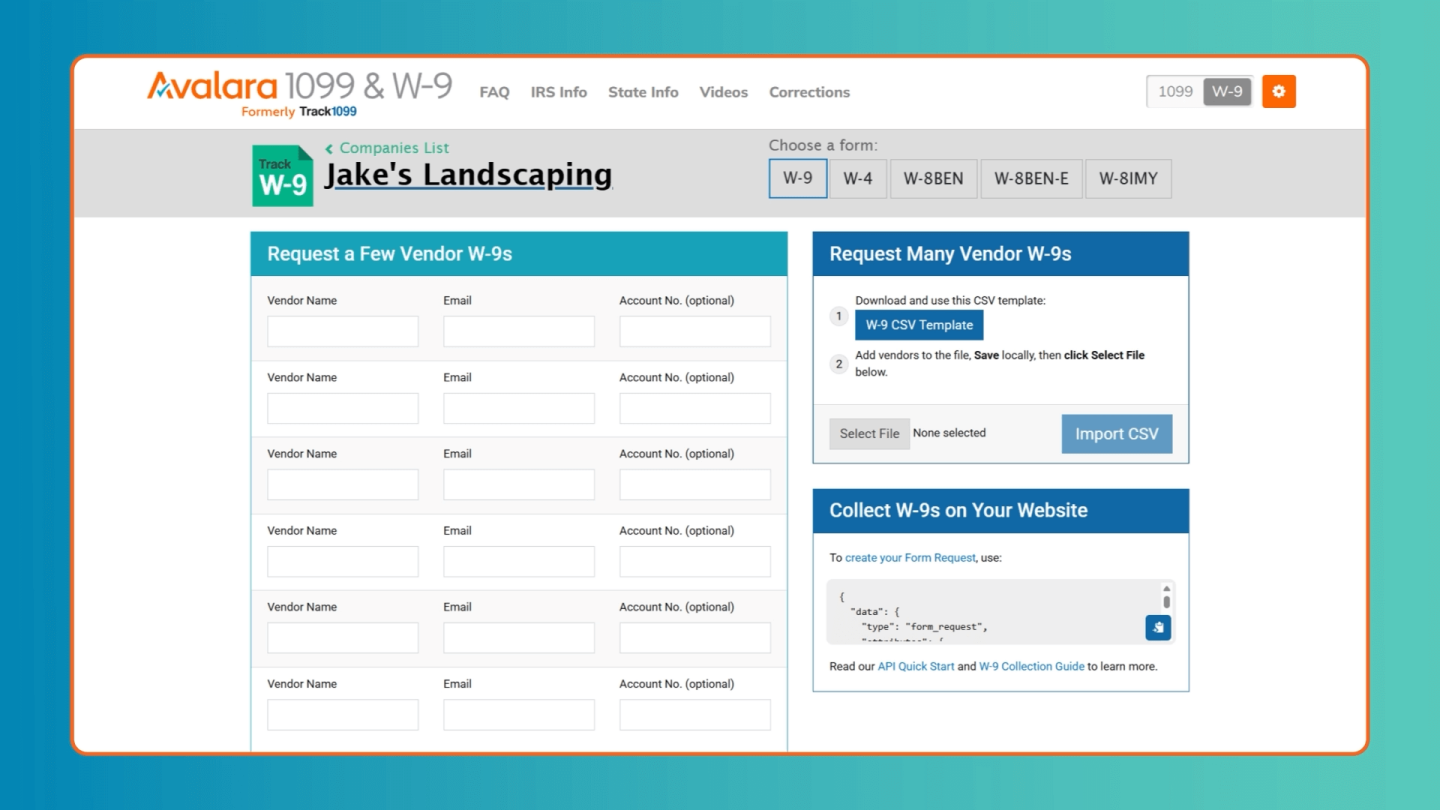Image resolution: width=1440 pixels, height=810 pixels.
Task: Open State Info in navigation
Action: pos(643,92)
